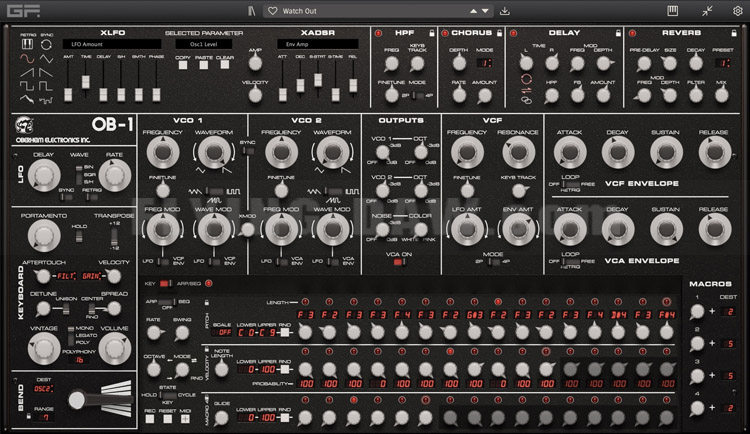Toggle the ARP/SEQ red LED
The height and width of the screenshot is (434, 750).
tap(209, 283)
